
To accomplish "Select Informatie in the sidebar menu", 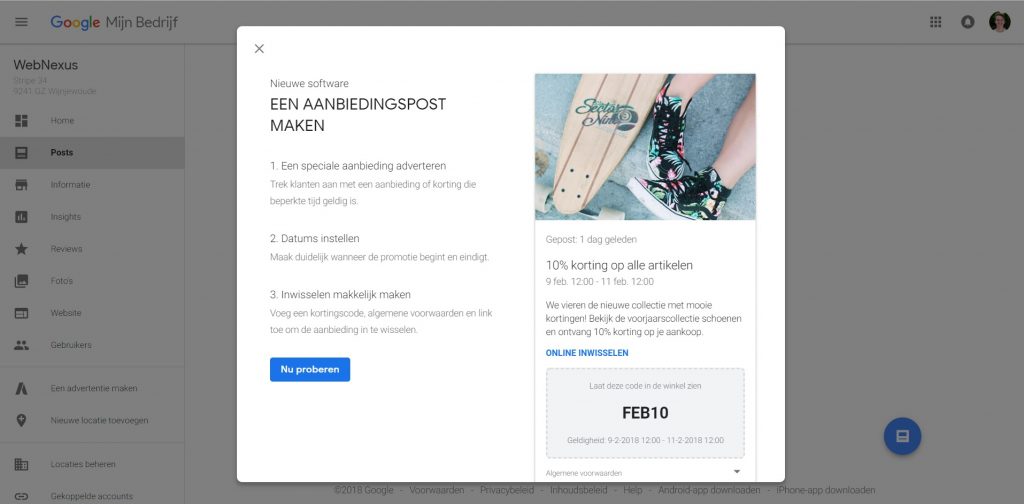I will [x=92, y=185].
